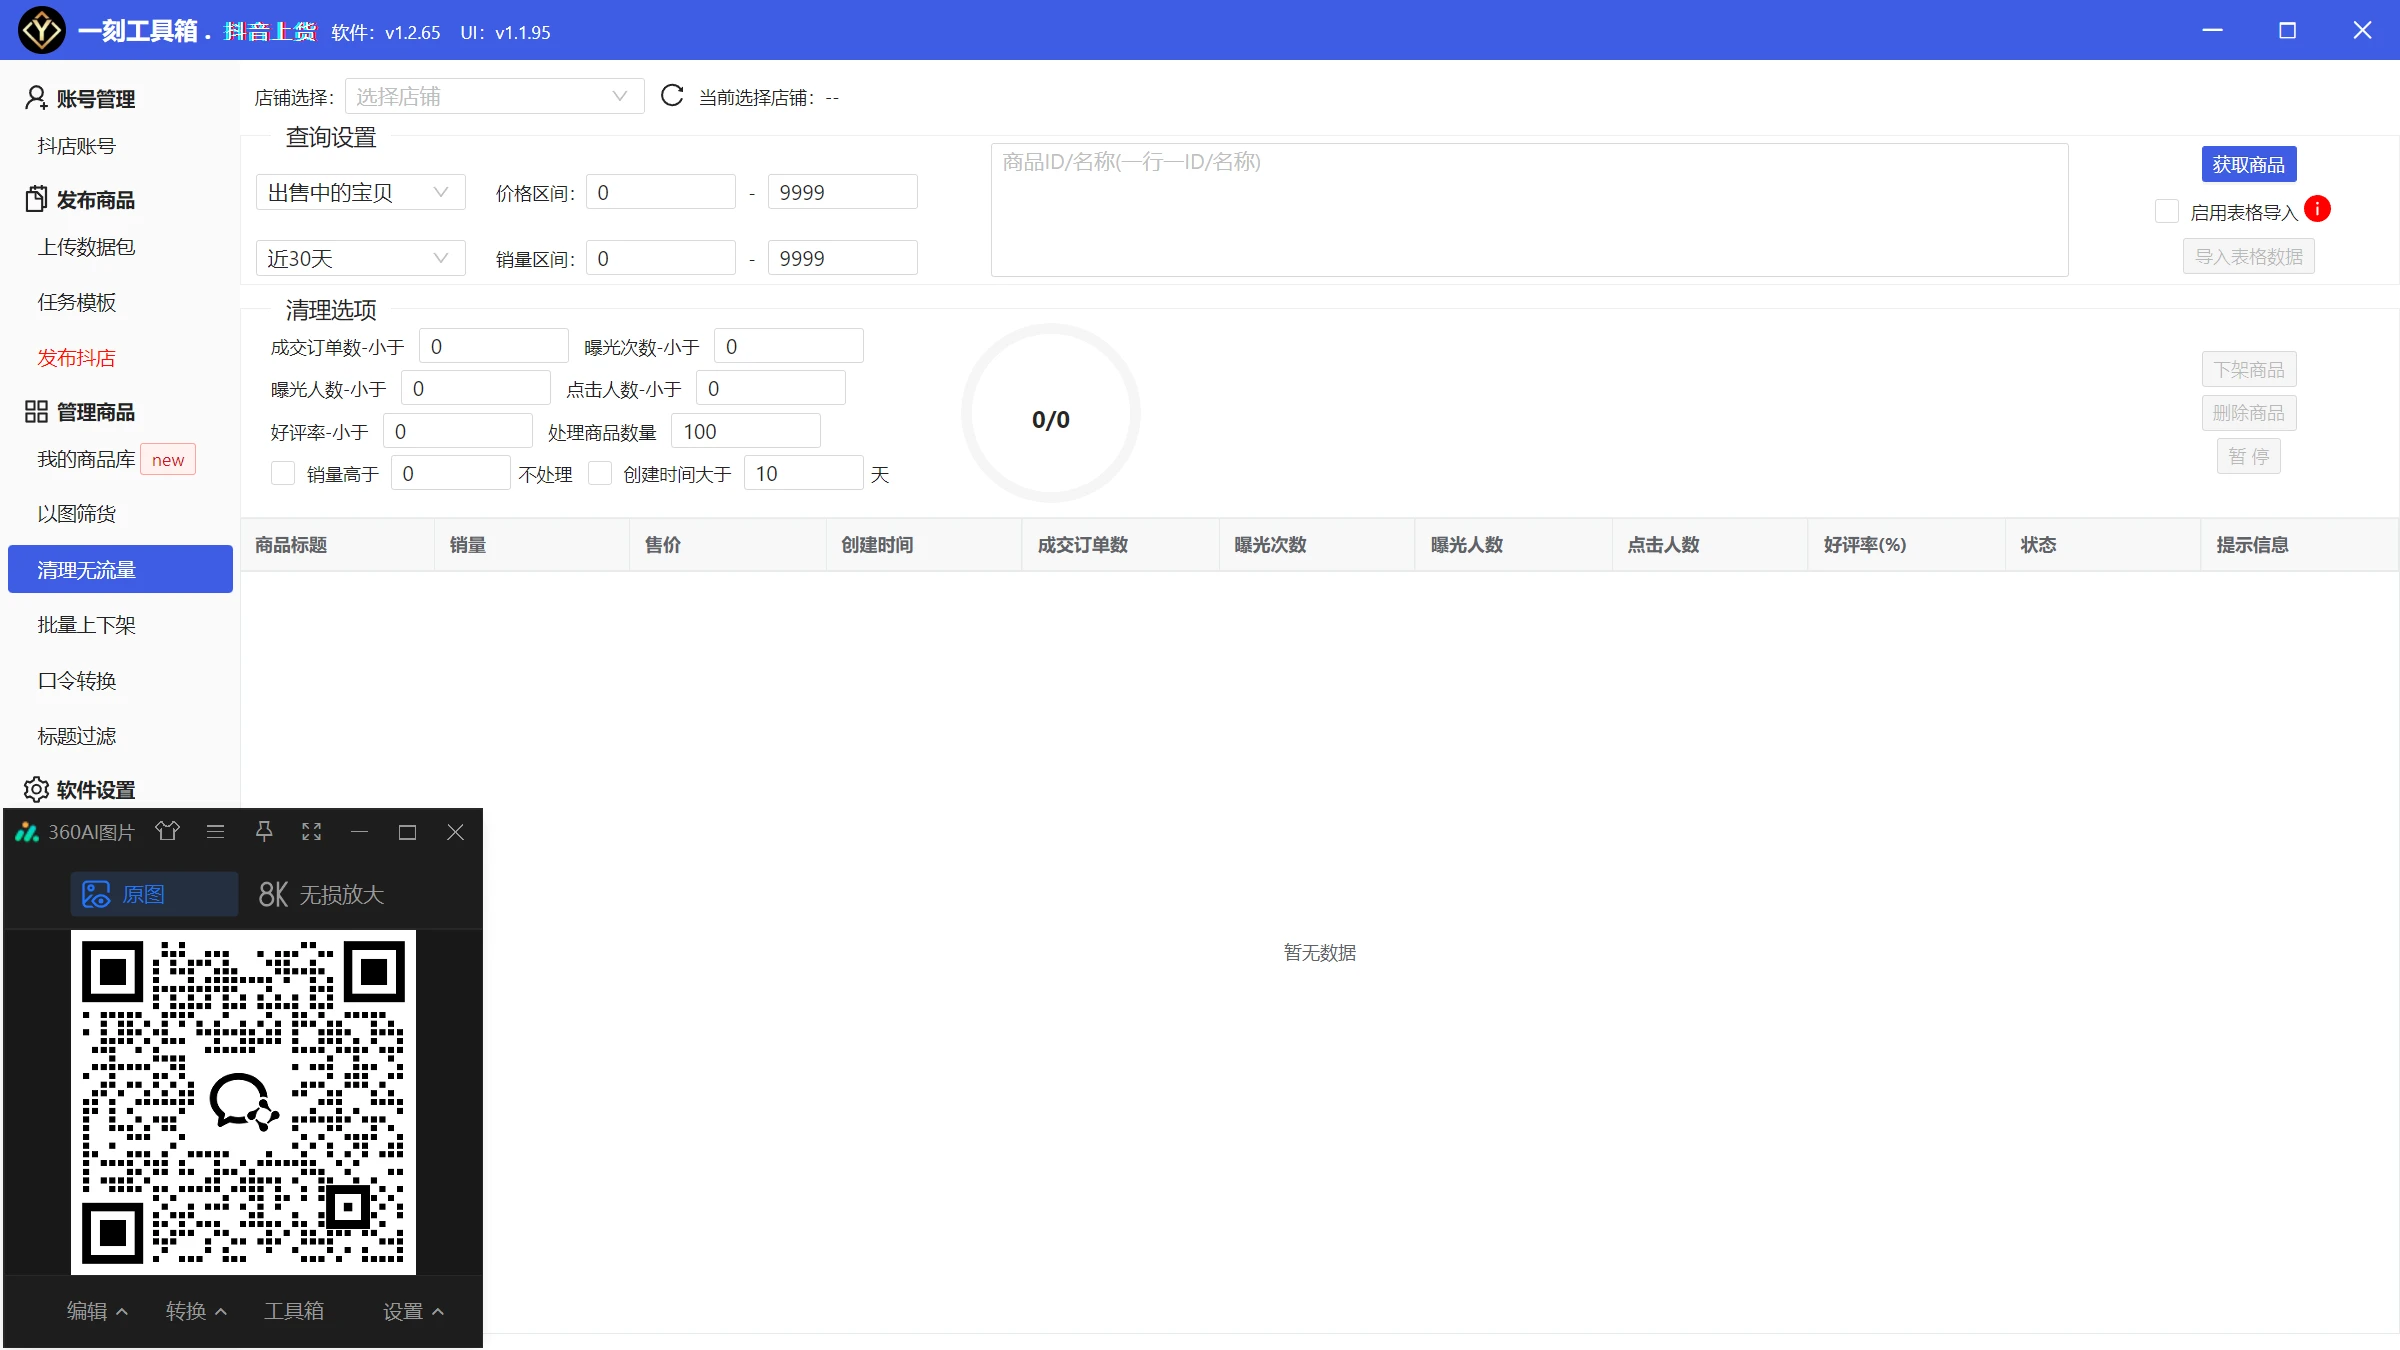The width and height of the screenshot is (2400, 1350).
Task: Focus the 价格区间 maximum 9999 field
Action: tap(842, 192)
